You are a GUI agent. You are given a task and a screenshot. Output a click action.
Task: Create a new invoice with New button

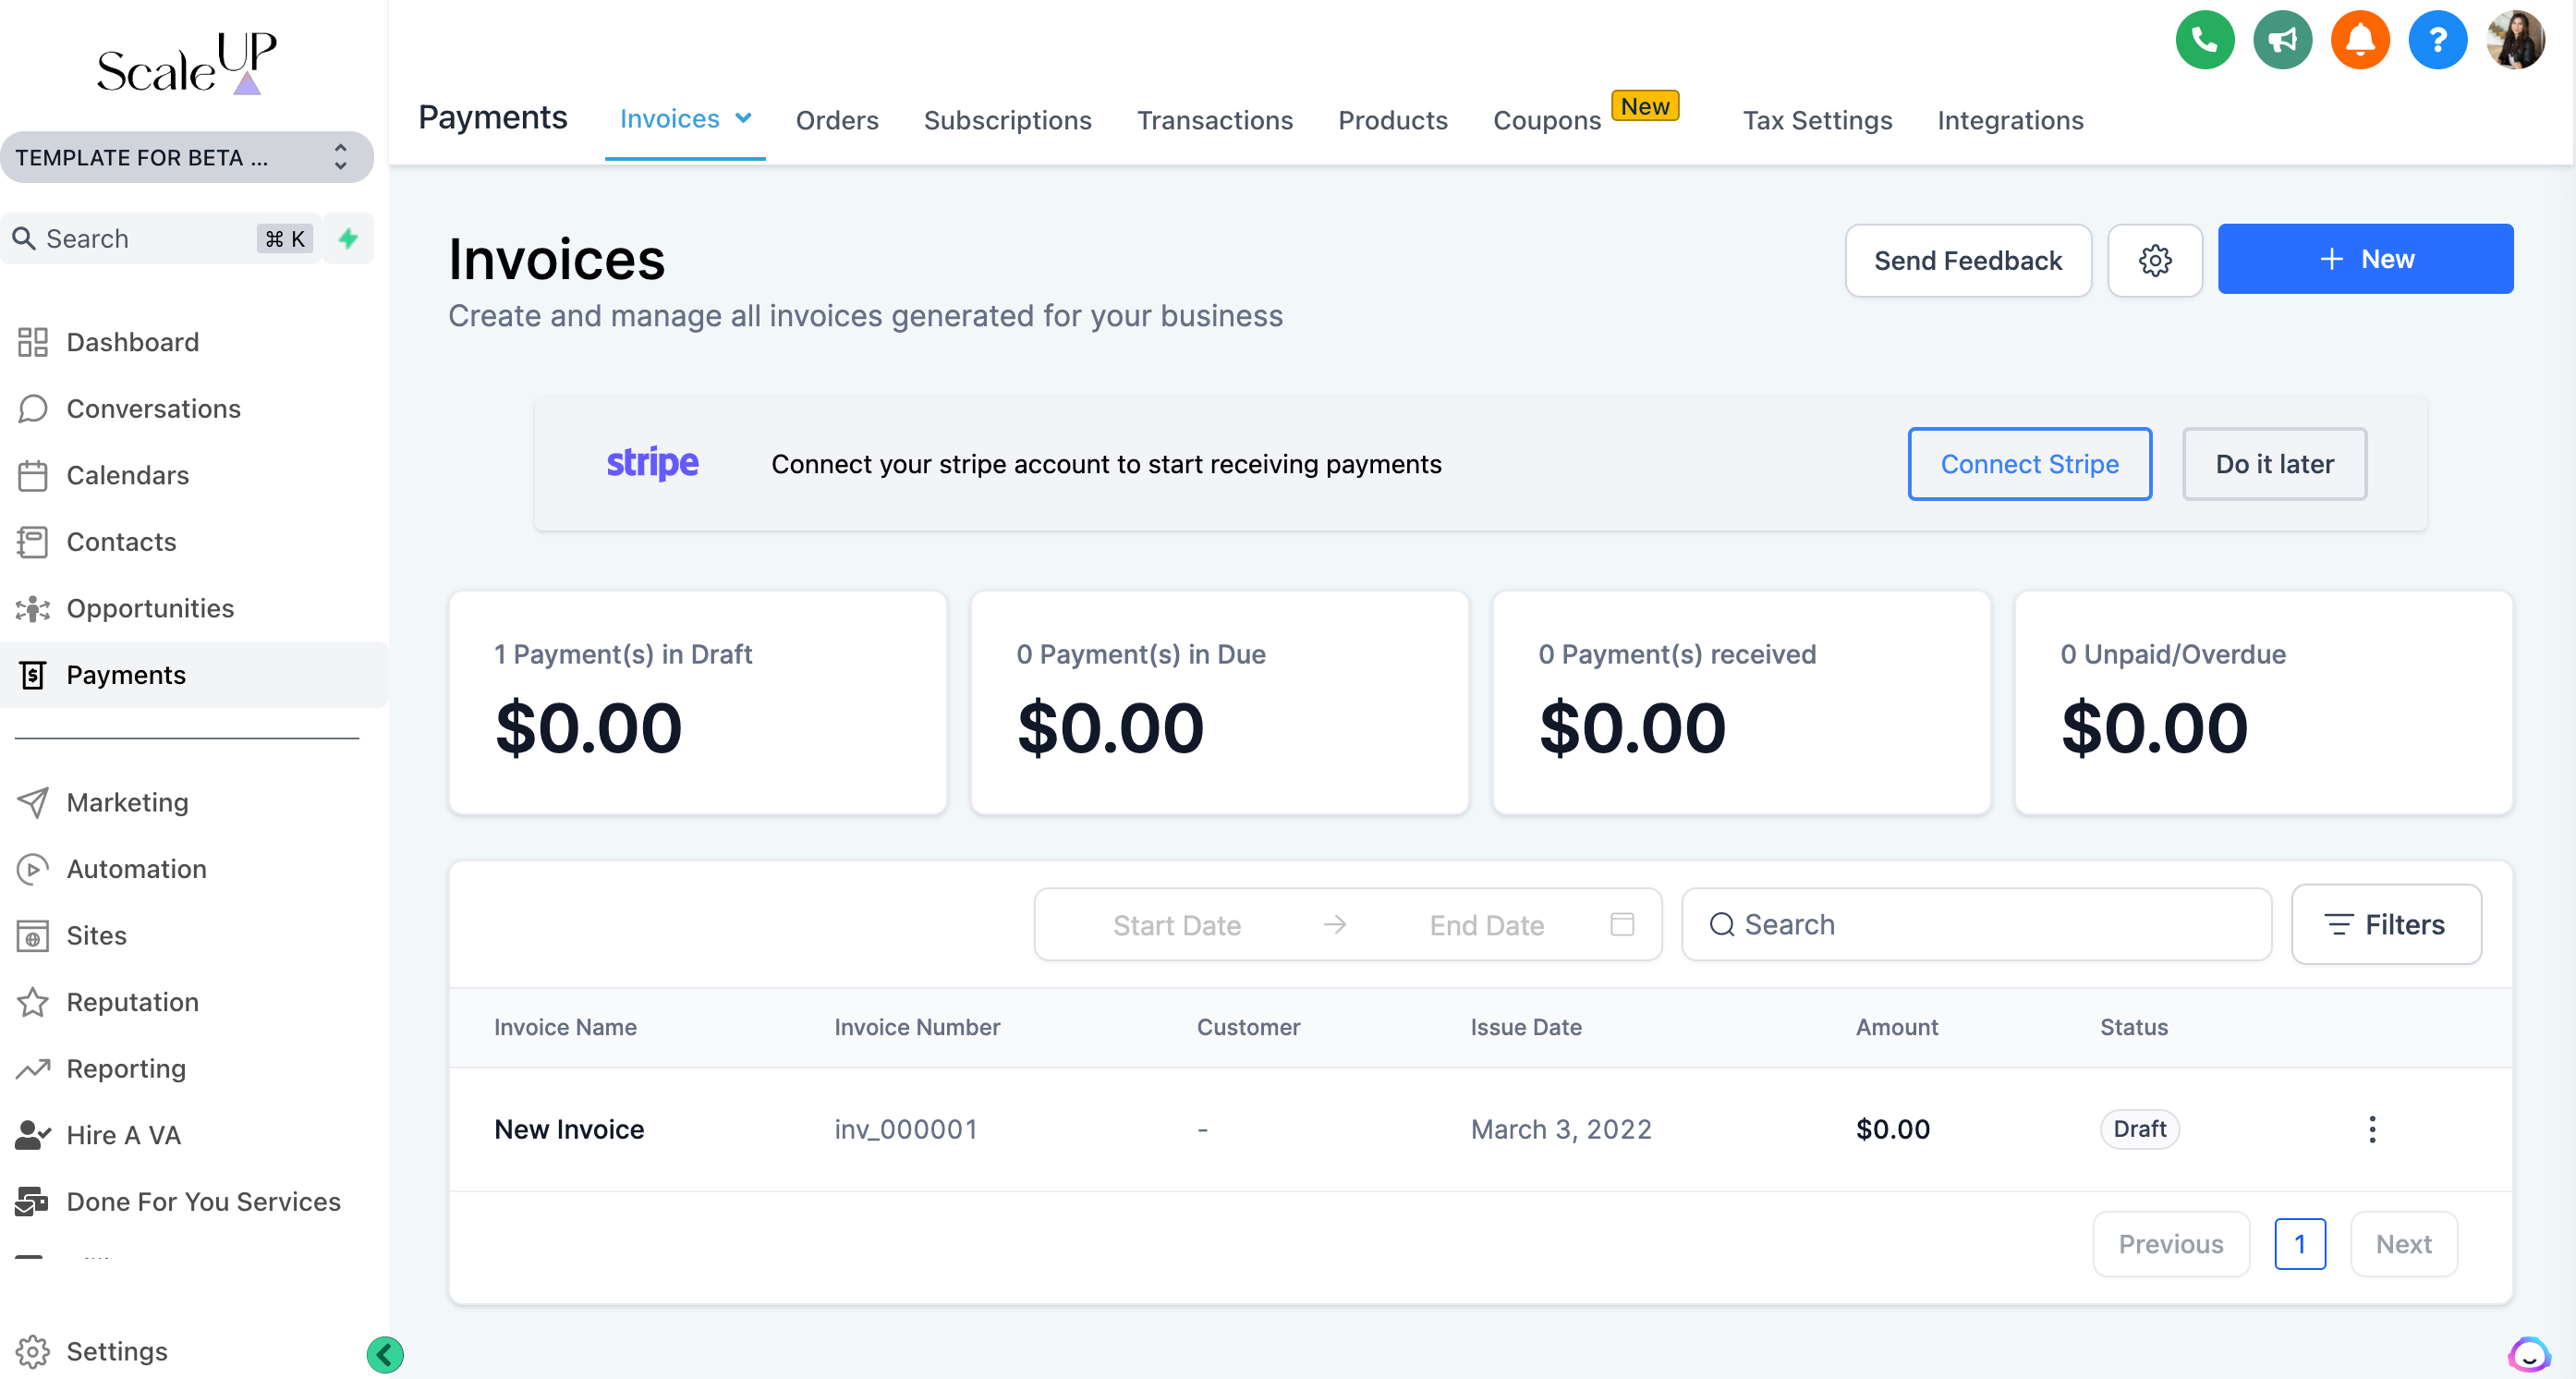2364,259
